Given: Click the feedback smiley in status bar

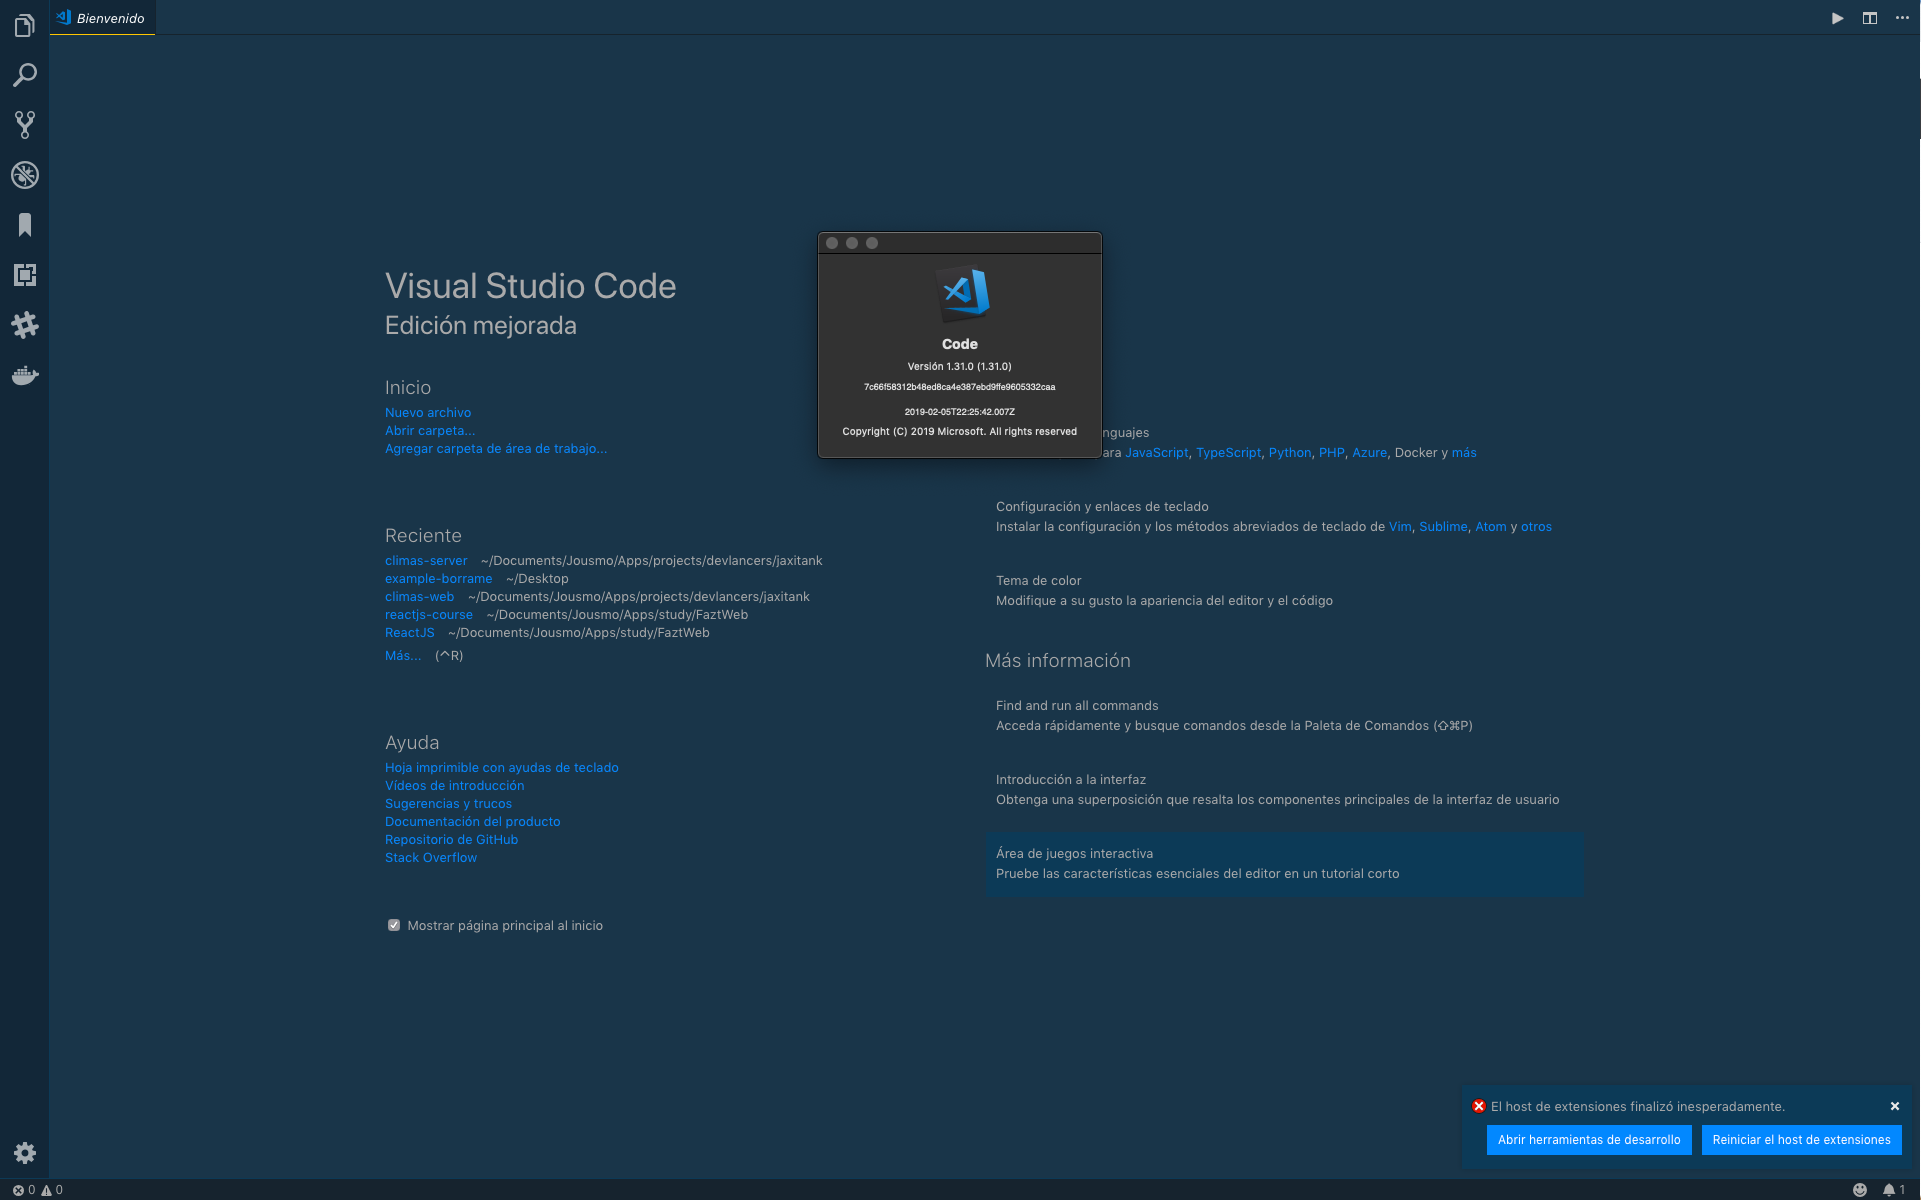Looking at the screenshot, I should (x=1860, y=1190).
